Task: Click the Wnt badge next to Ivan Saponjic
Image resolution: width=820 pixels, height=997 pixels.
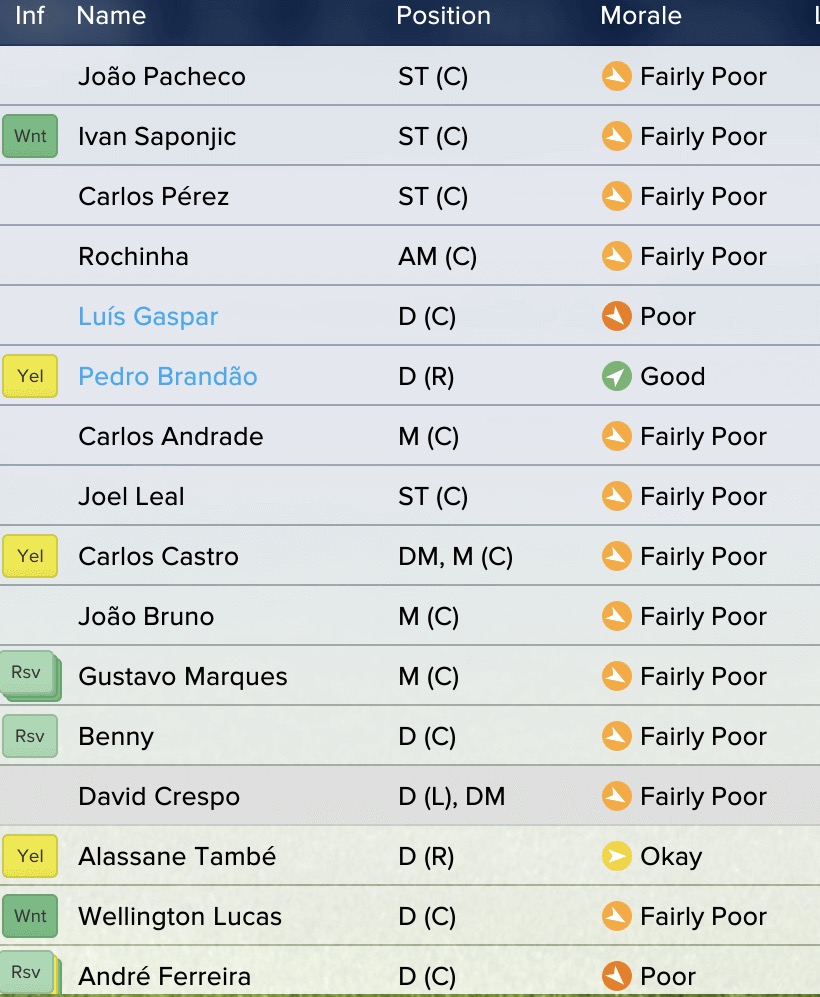Action: pyautogui.click(x=30, y=136)
